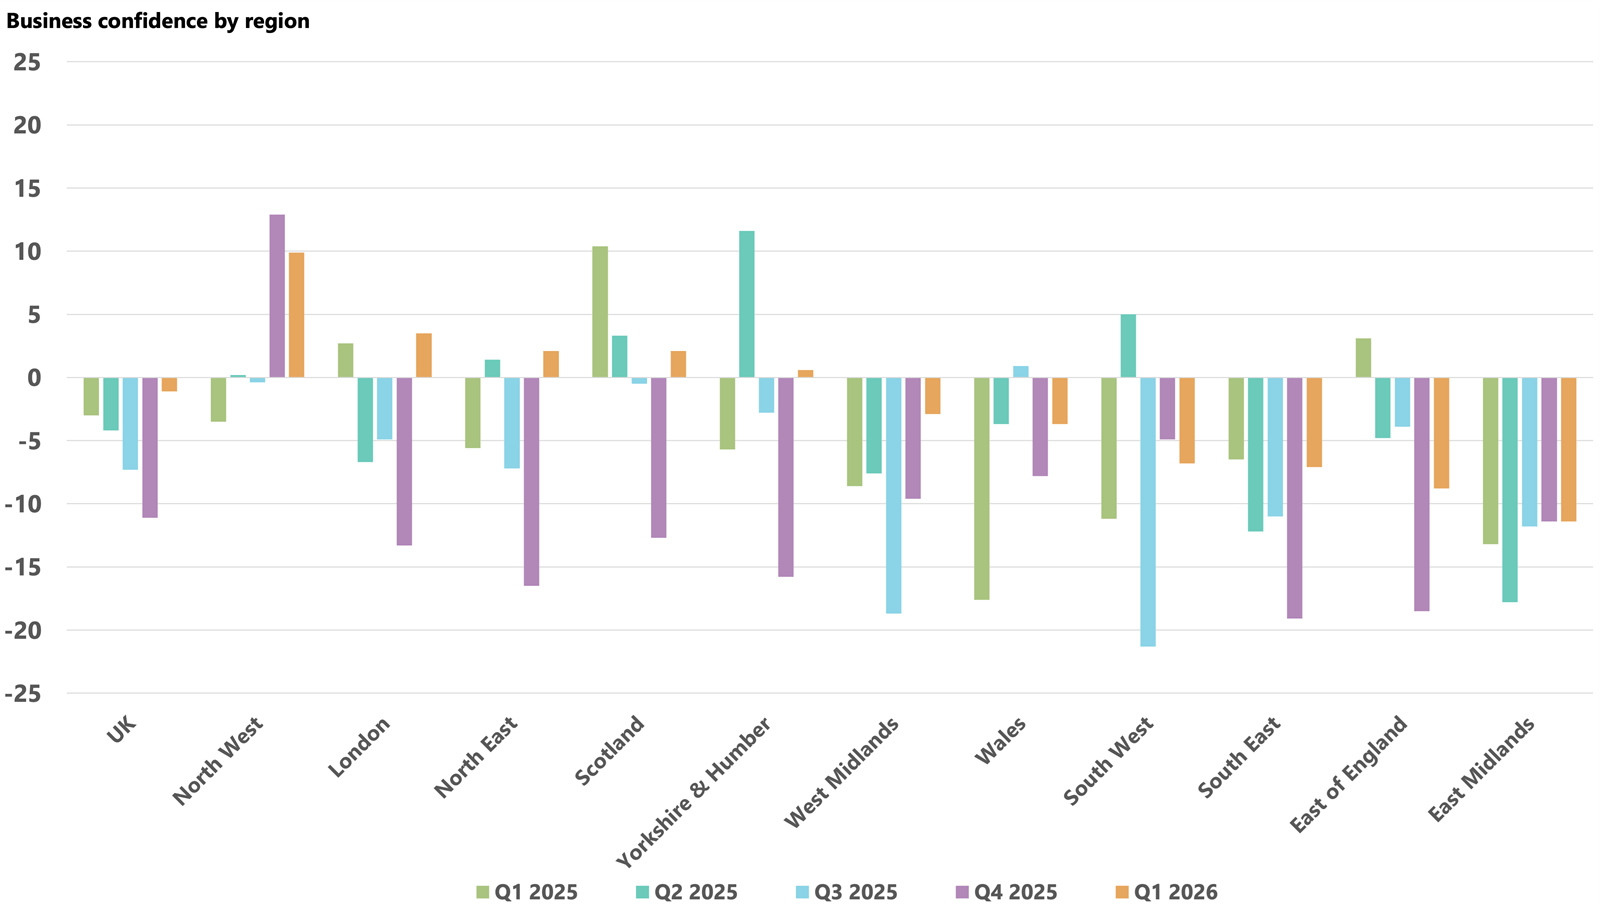Click the South East purple Q4 2025 bar
Viewport: 1600px width, 911px height.
tap(1295, 498)
